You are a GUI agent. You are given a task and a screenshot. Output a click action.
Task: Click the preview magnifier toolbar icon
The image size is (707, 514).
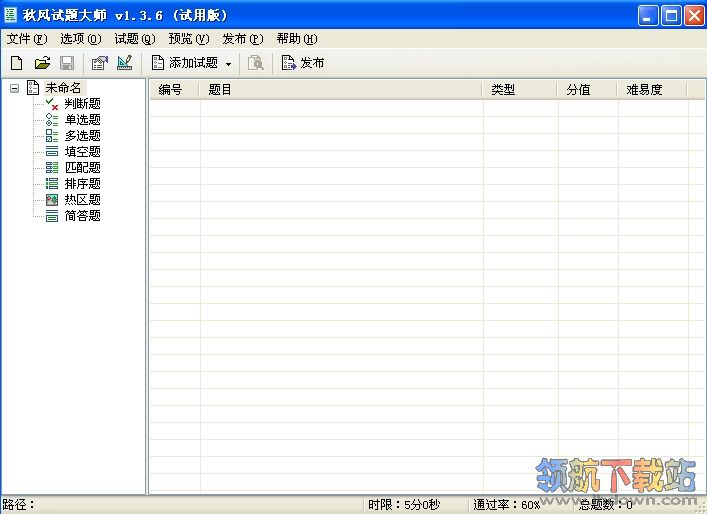pyautogui.click(x=256, y=63)
